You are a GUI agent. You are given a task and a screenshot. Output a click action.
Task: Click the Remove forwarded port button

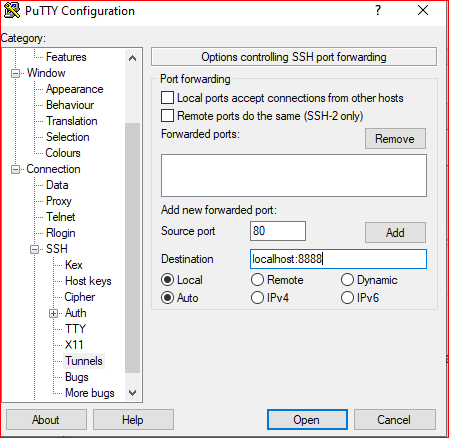pyautogui.click(x=395, y=139)
